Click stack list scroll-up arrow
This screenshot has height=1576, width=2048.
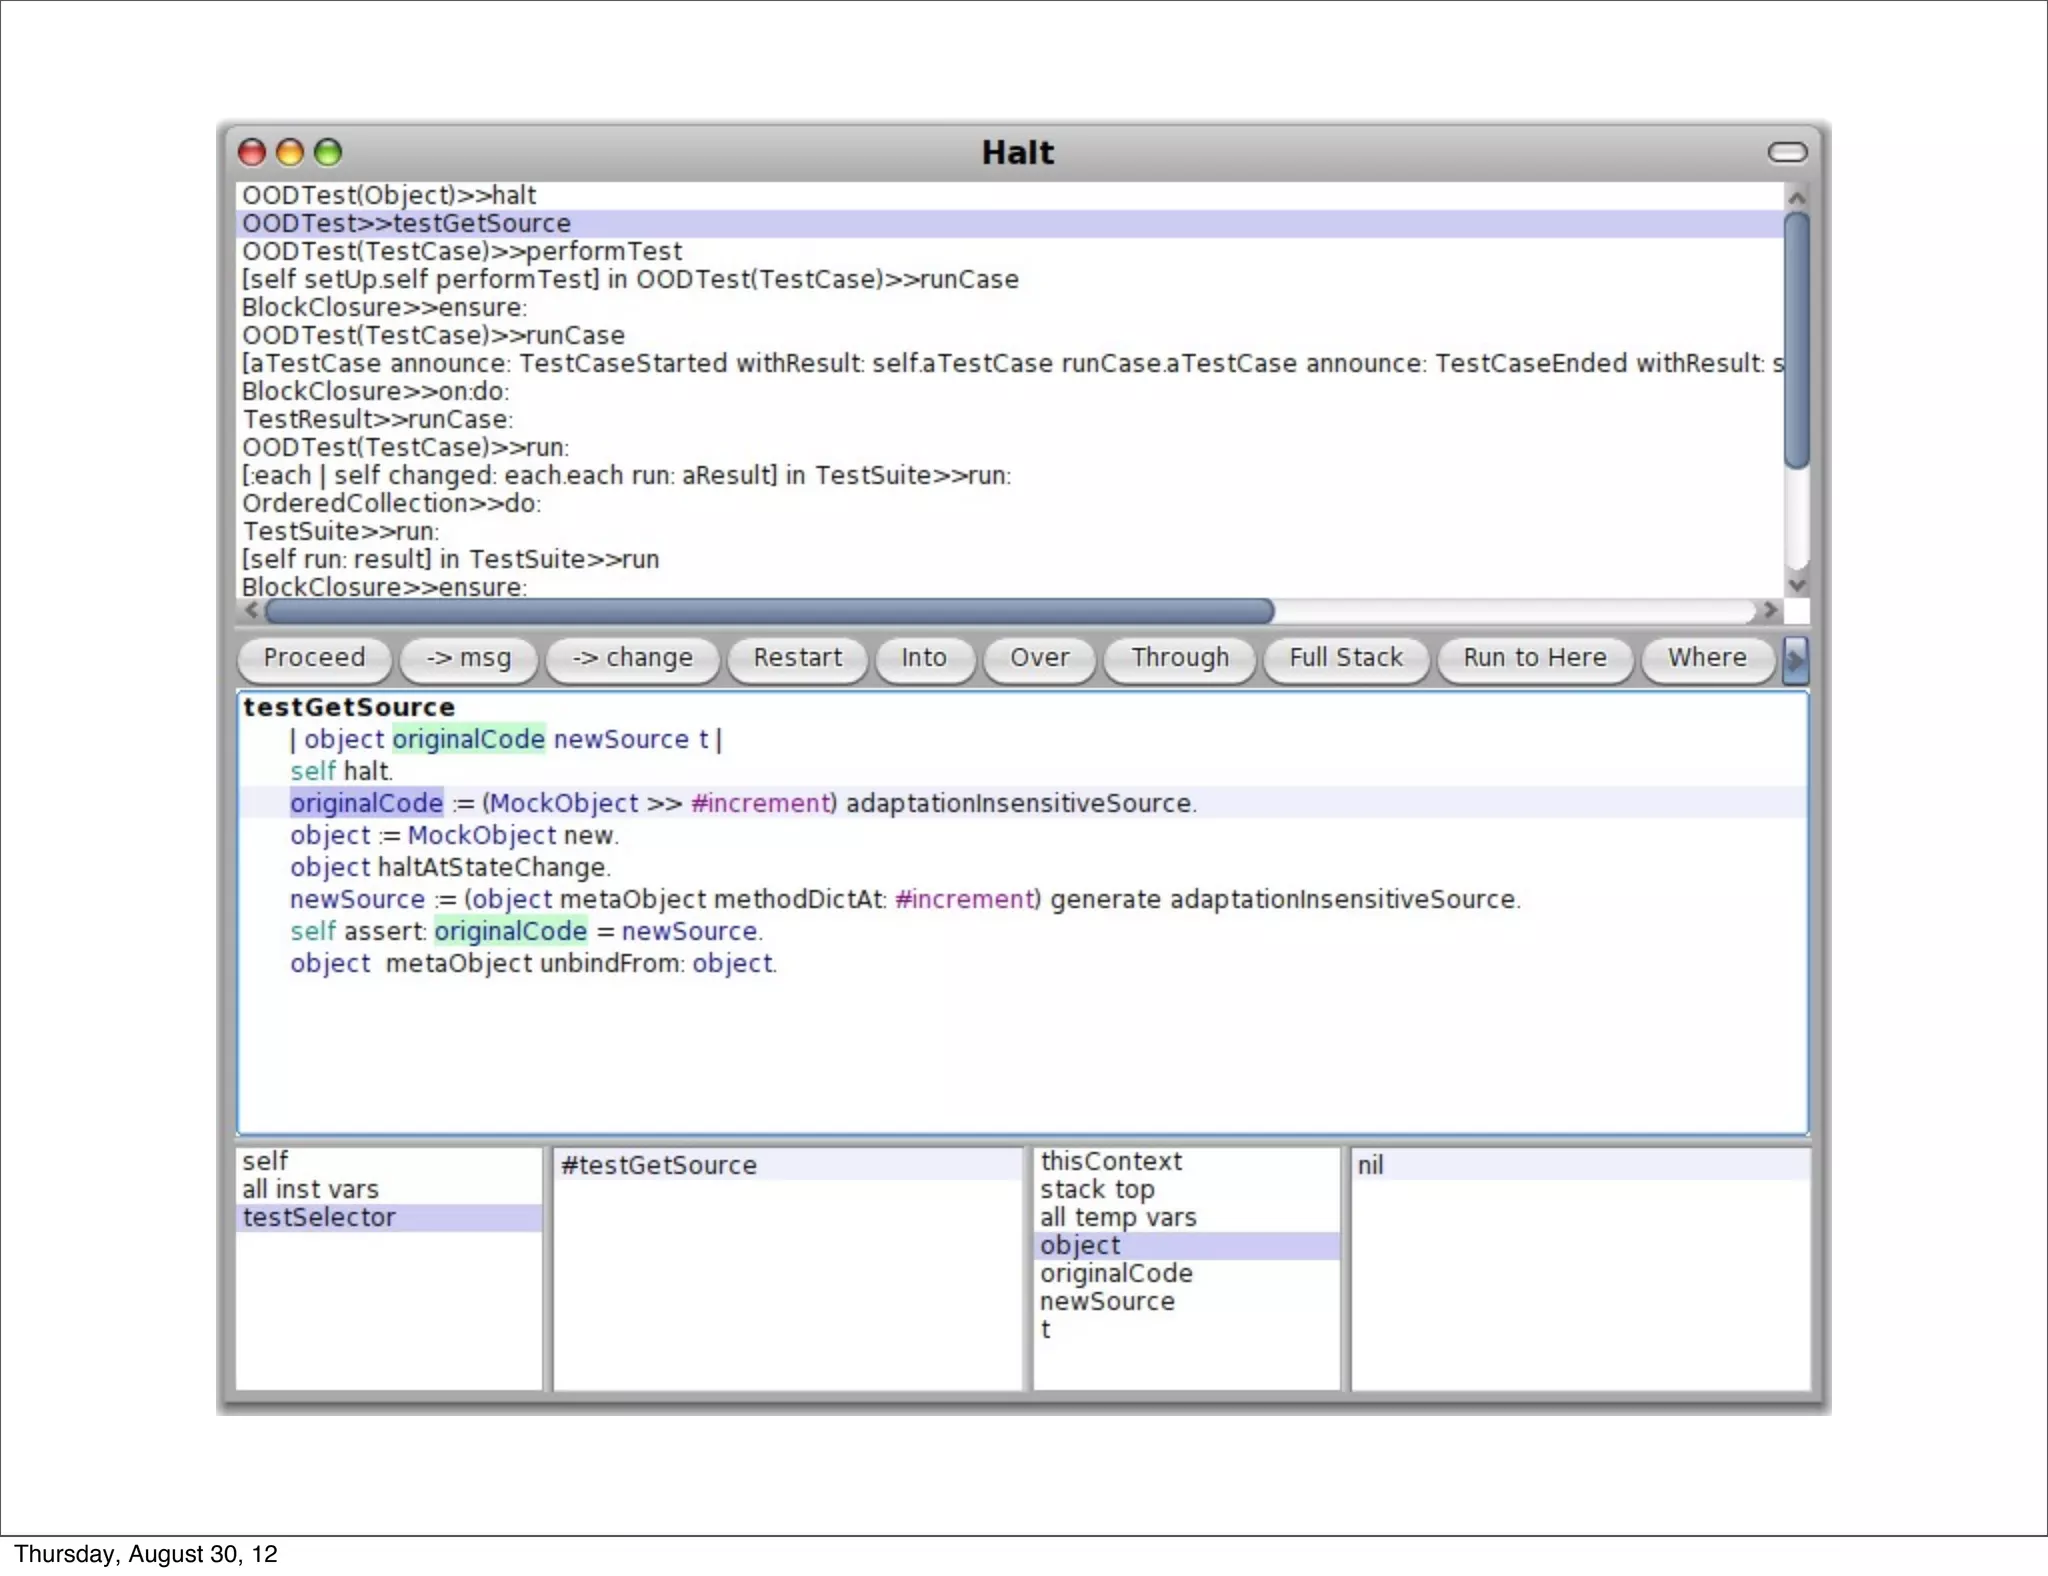click(x=1796, y=197)
